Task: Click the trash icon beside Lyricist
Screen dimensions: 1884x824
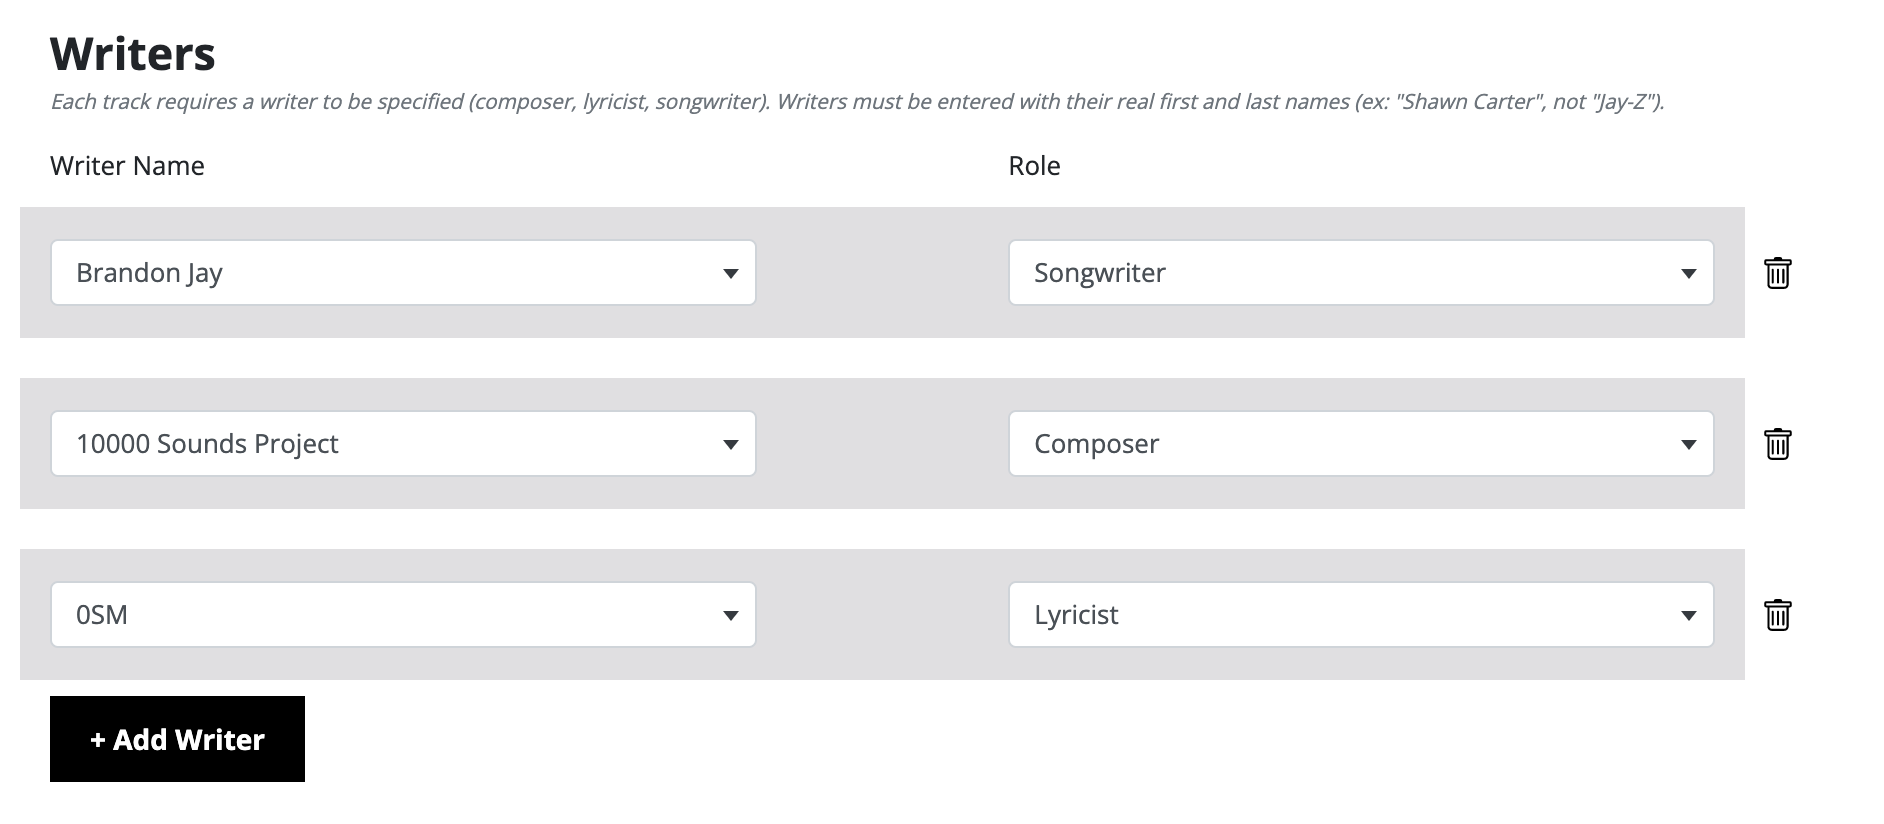Action: [1777, 615]
